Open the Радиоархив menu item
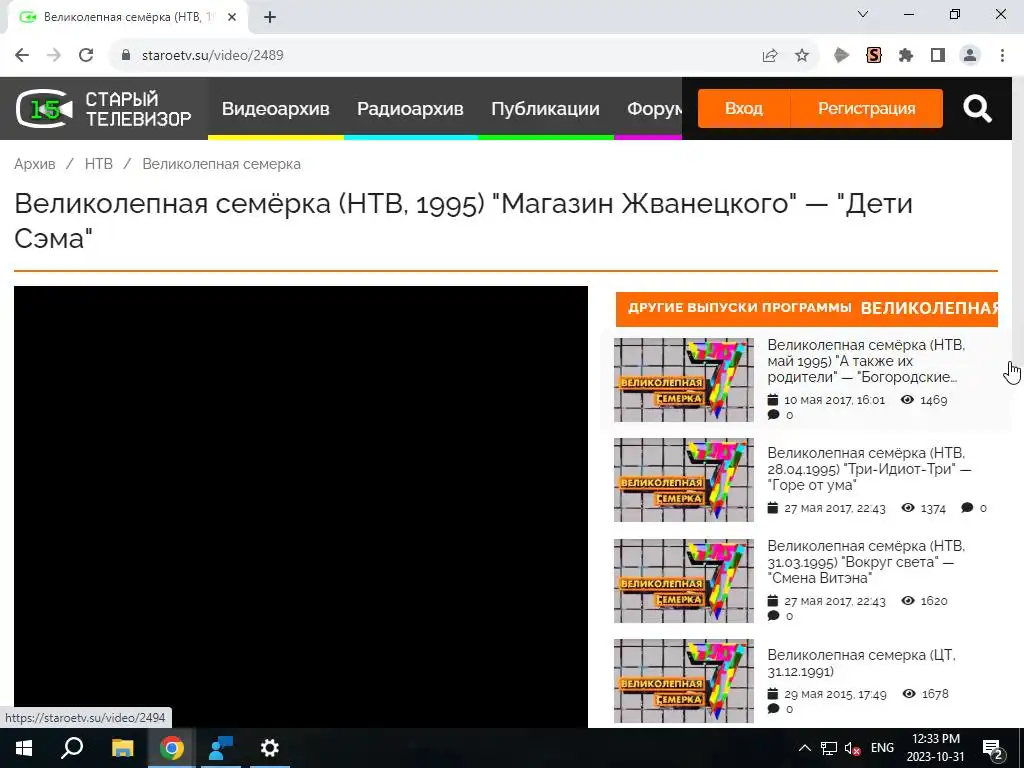The width and height of the screenshot is (1024, 768). (410, 108)
